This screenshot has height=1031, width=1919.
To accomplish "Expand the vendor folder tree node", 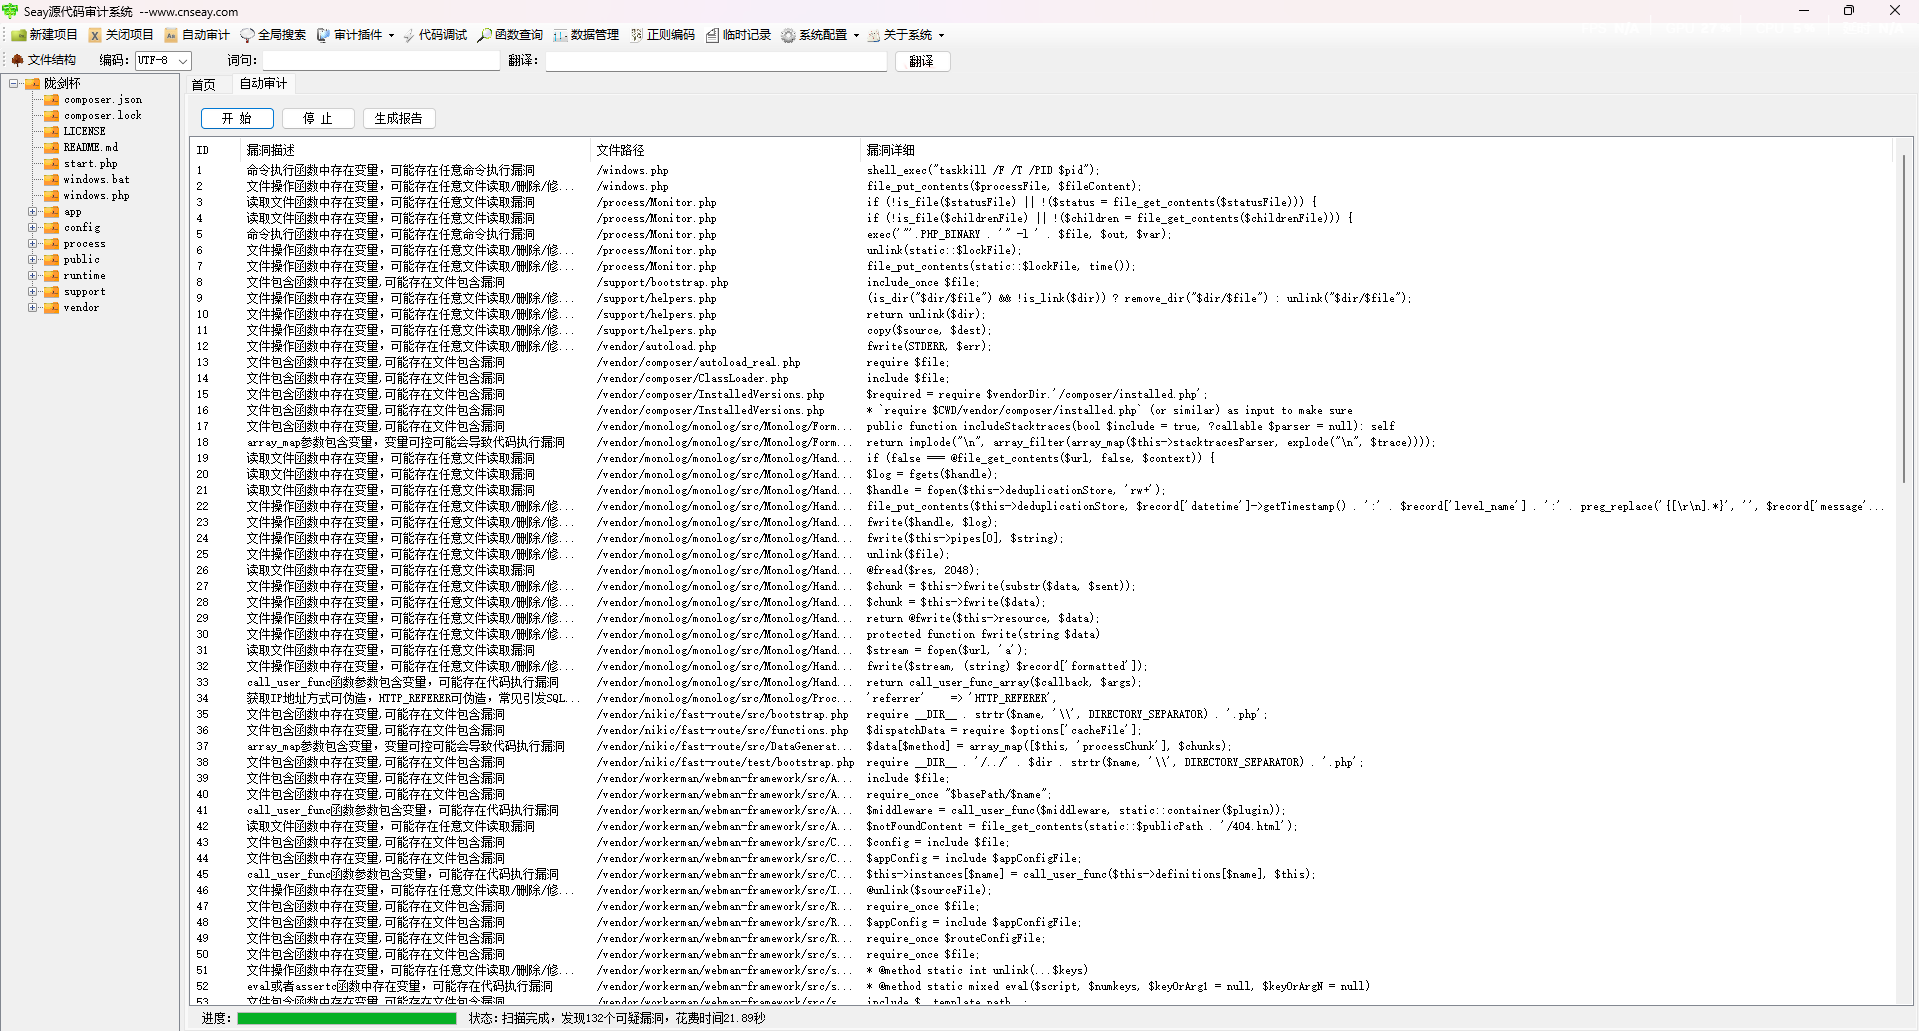I will (x=32, y=308).
